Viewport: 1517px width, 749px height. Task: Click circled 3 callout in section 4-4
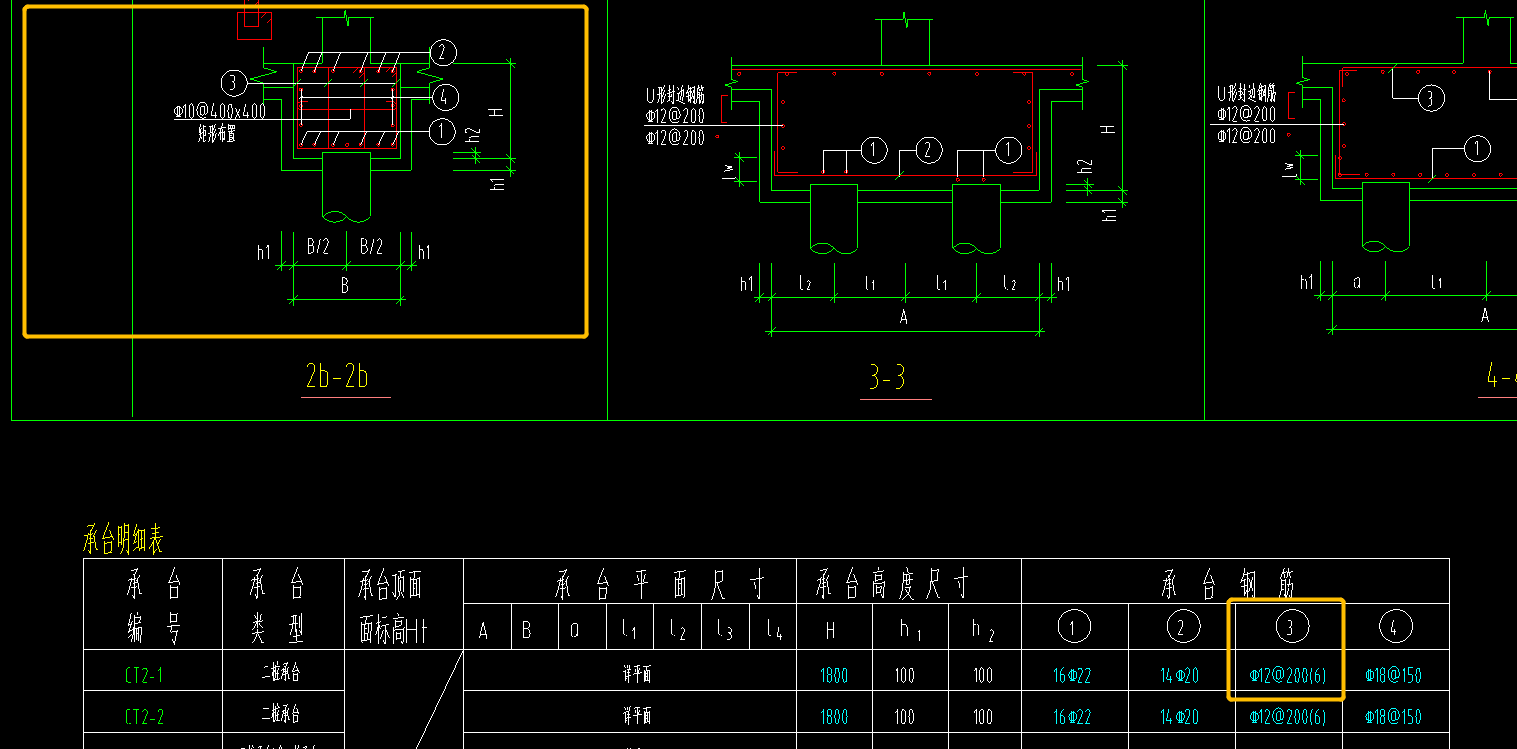click(x=1432, y=98)
